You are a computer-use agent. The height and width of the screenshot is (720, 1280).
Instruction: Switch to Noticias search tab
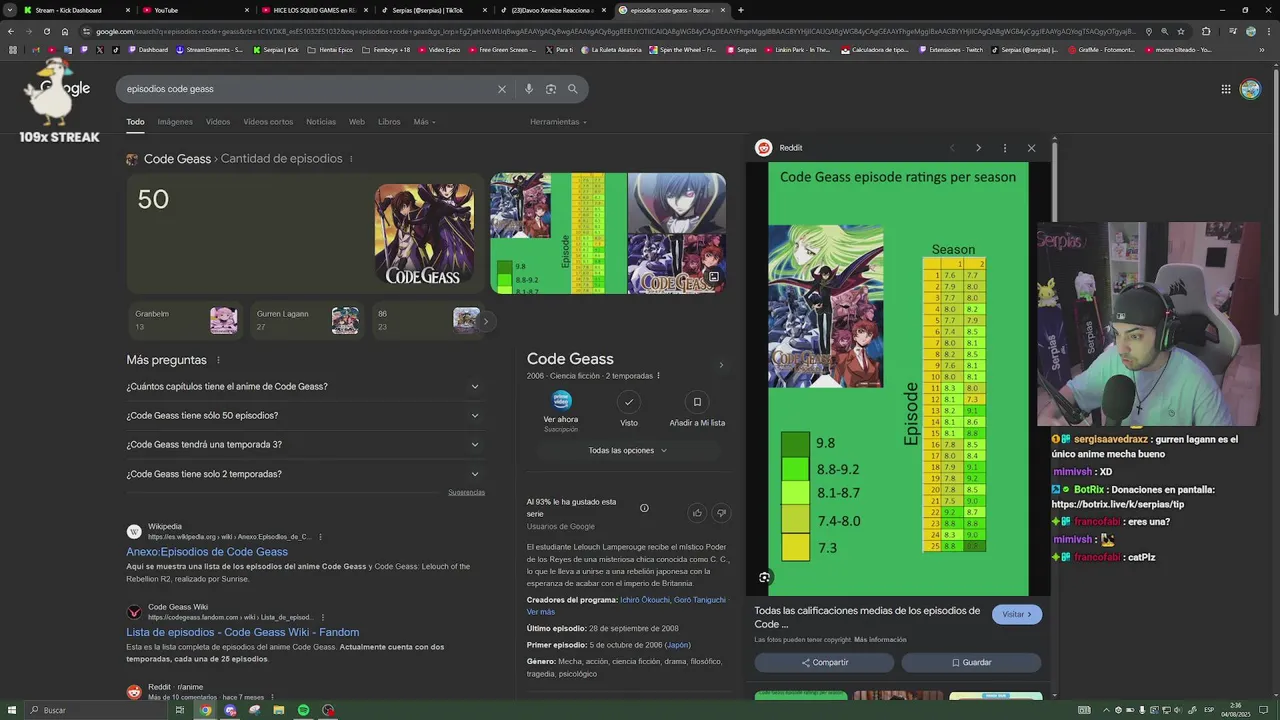pyautogui.click(x=321, y=122)
